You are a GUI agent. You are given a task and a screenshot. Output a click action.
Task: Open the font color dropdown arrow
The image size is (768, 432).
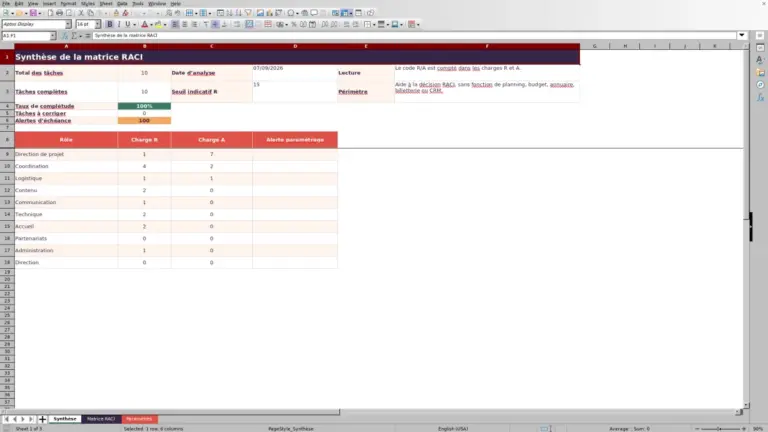tap(151, 24)
